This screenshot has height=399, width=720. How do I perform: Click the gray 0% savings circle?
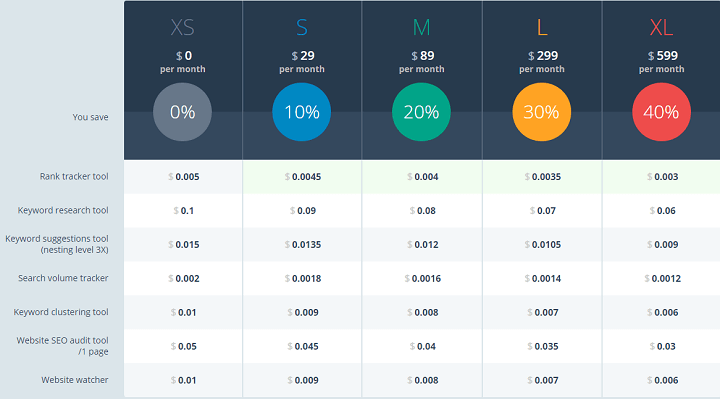[x=182, y=112]
